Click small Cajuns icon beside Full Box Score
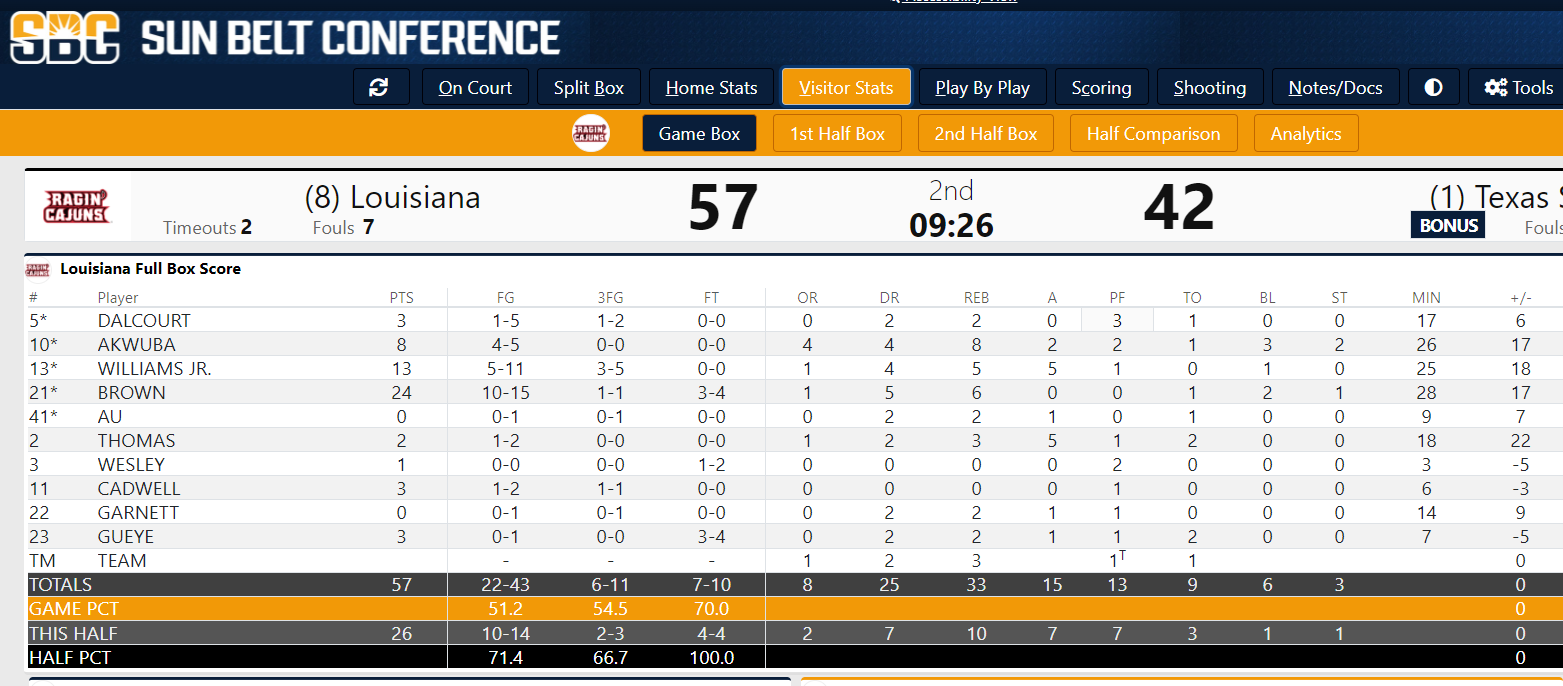1563x686 pixels. click(38, 269)
